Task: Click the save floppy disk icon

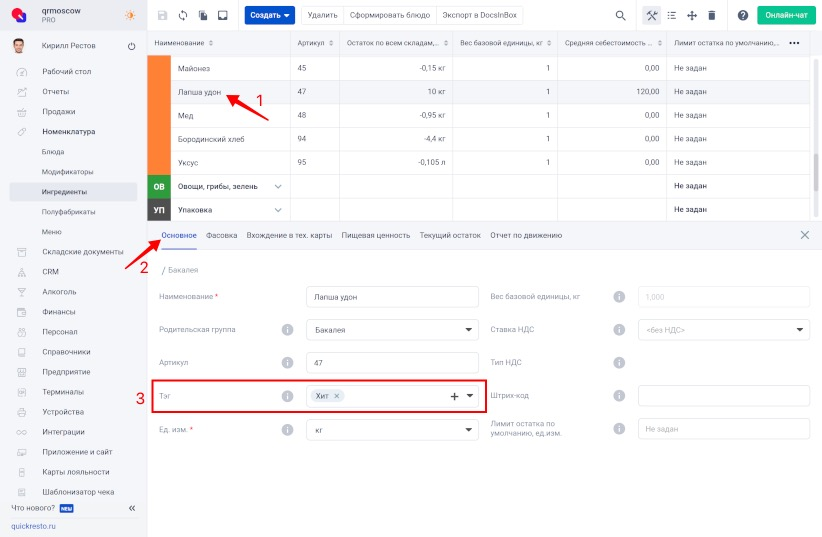Action: 163,15
